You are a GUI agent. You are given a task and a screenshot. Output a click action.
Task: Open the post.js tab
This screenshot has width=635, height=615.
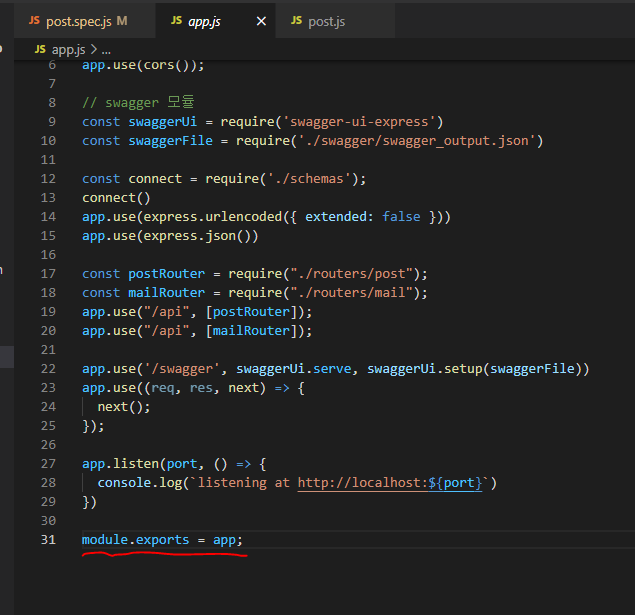tap(335, 21)
